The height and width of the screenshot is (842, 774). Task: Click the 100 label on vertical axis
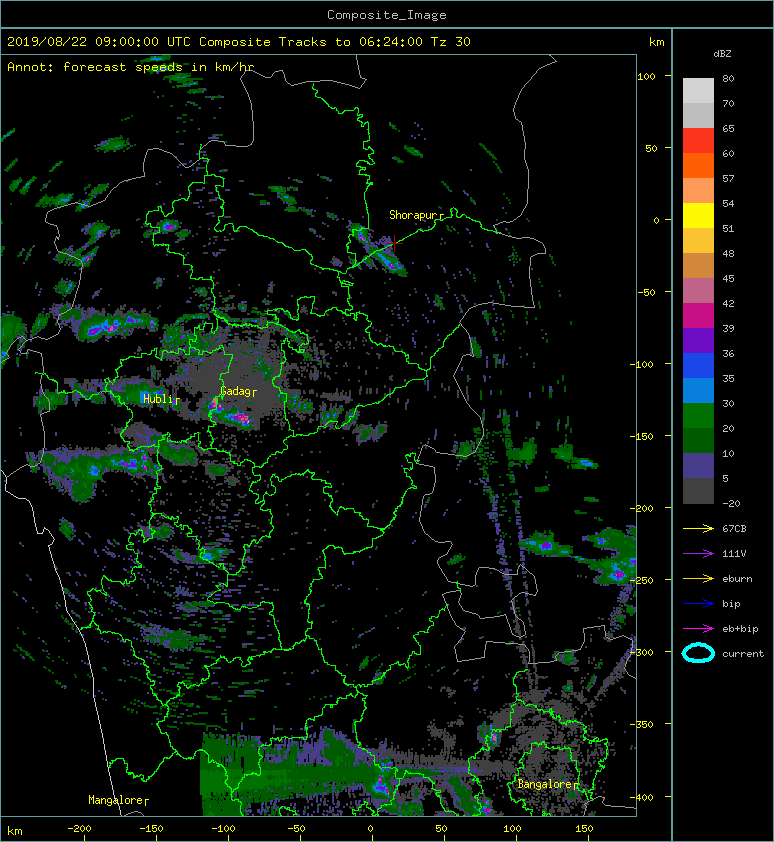[646, 76]
